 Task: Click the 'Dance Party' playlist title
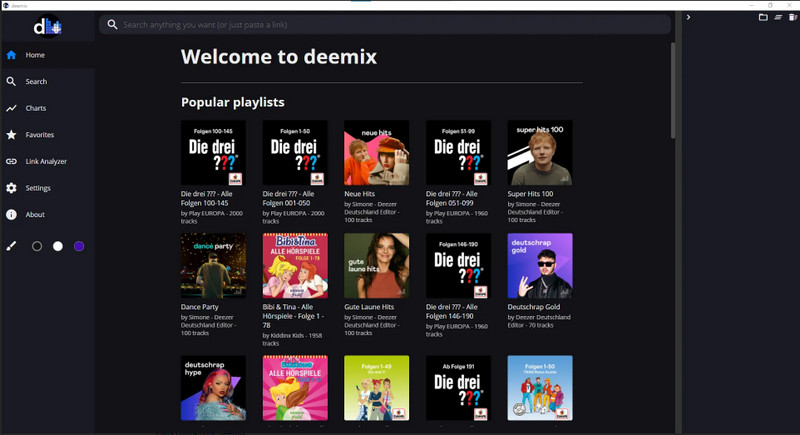point(199,307)
